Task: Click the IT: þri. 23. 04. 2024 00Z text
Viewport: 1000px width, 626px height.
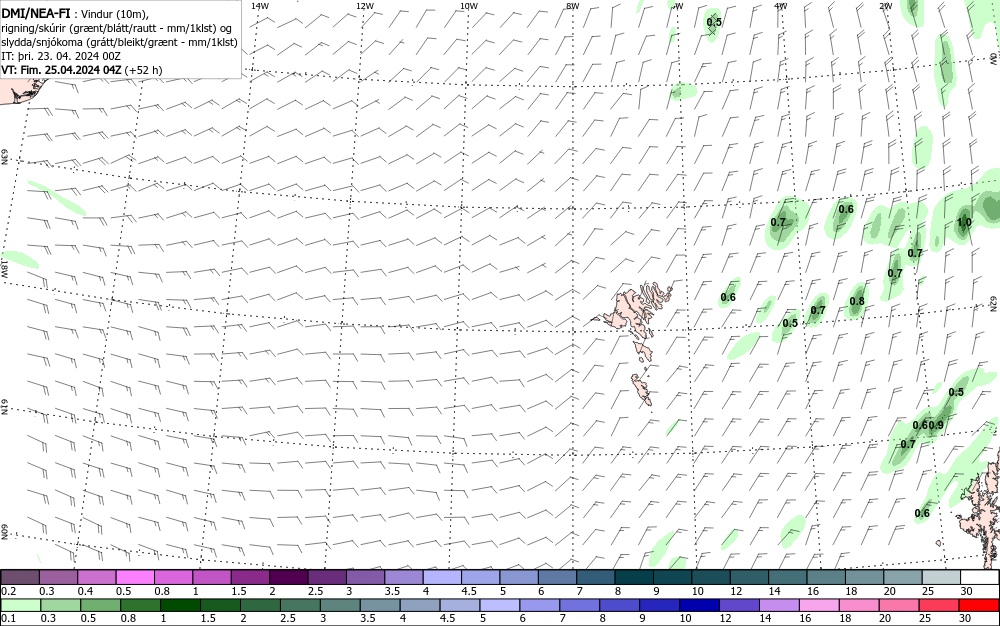Action: point(61,56)
